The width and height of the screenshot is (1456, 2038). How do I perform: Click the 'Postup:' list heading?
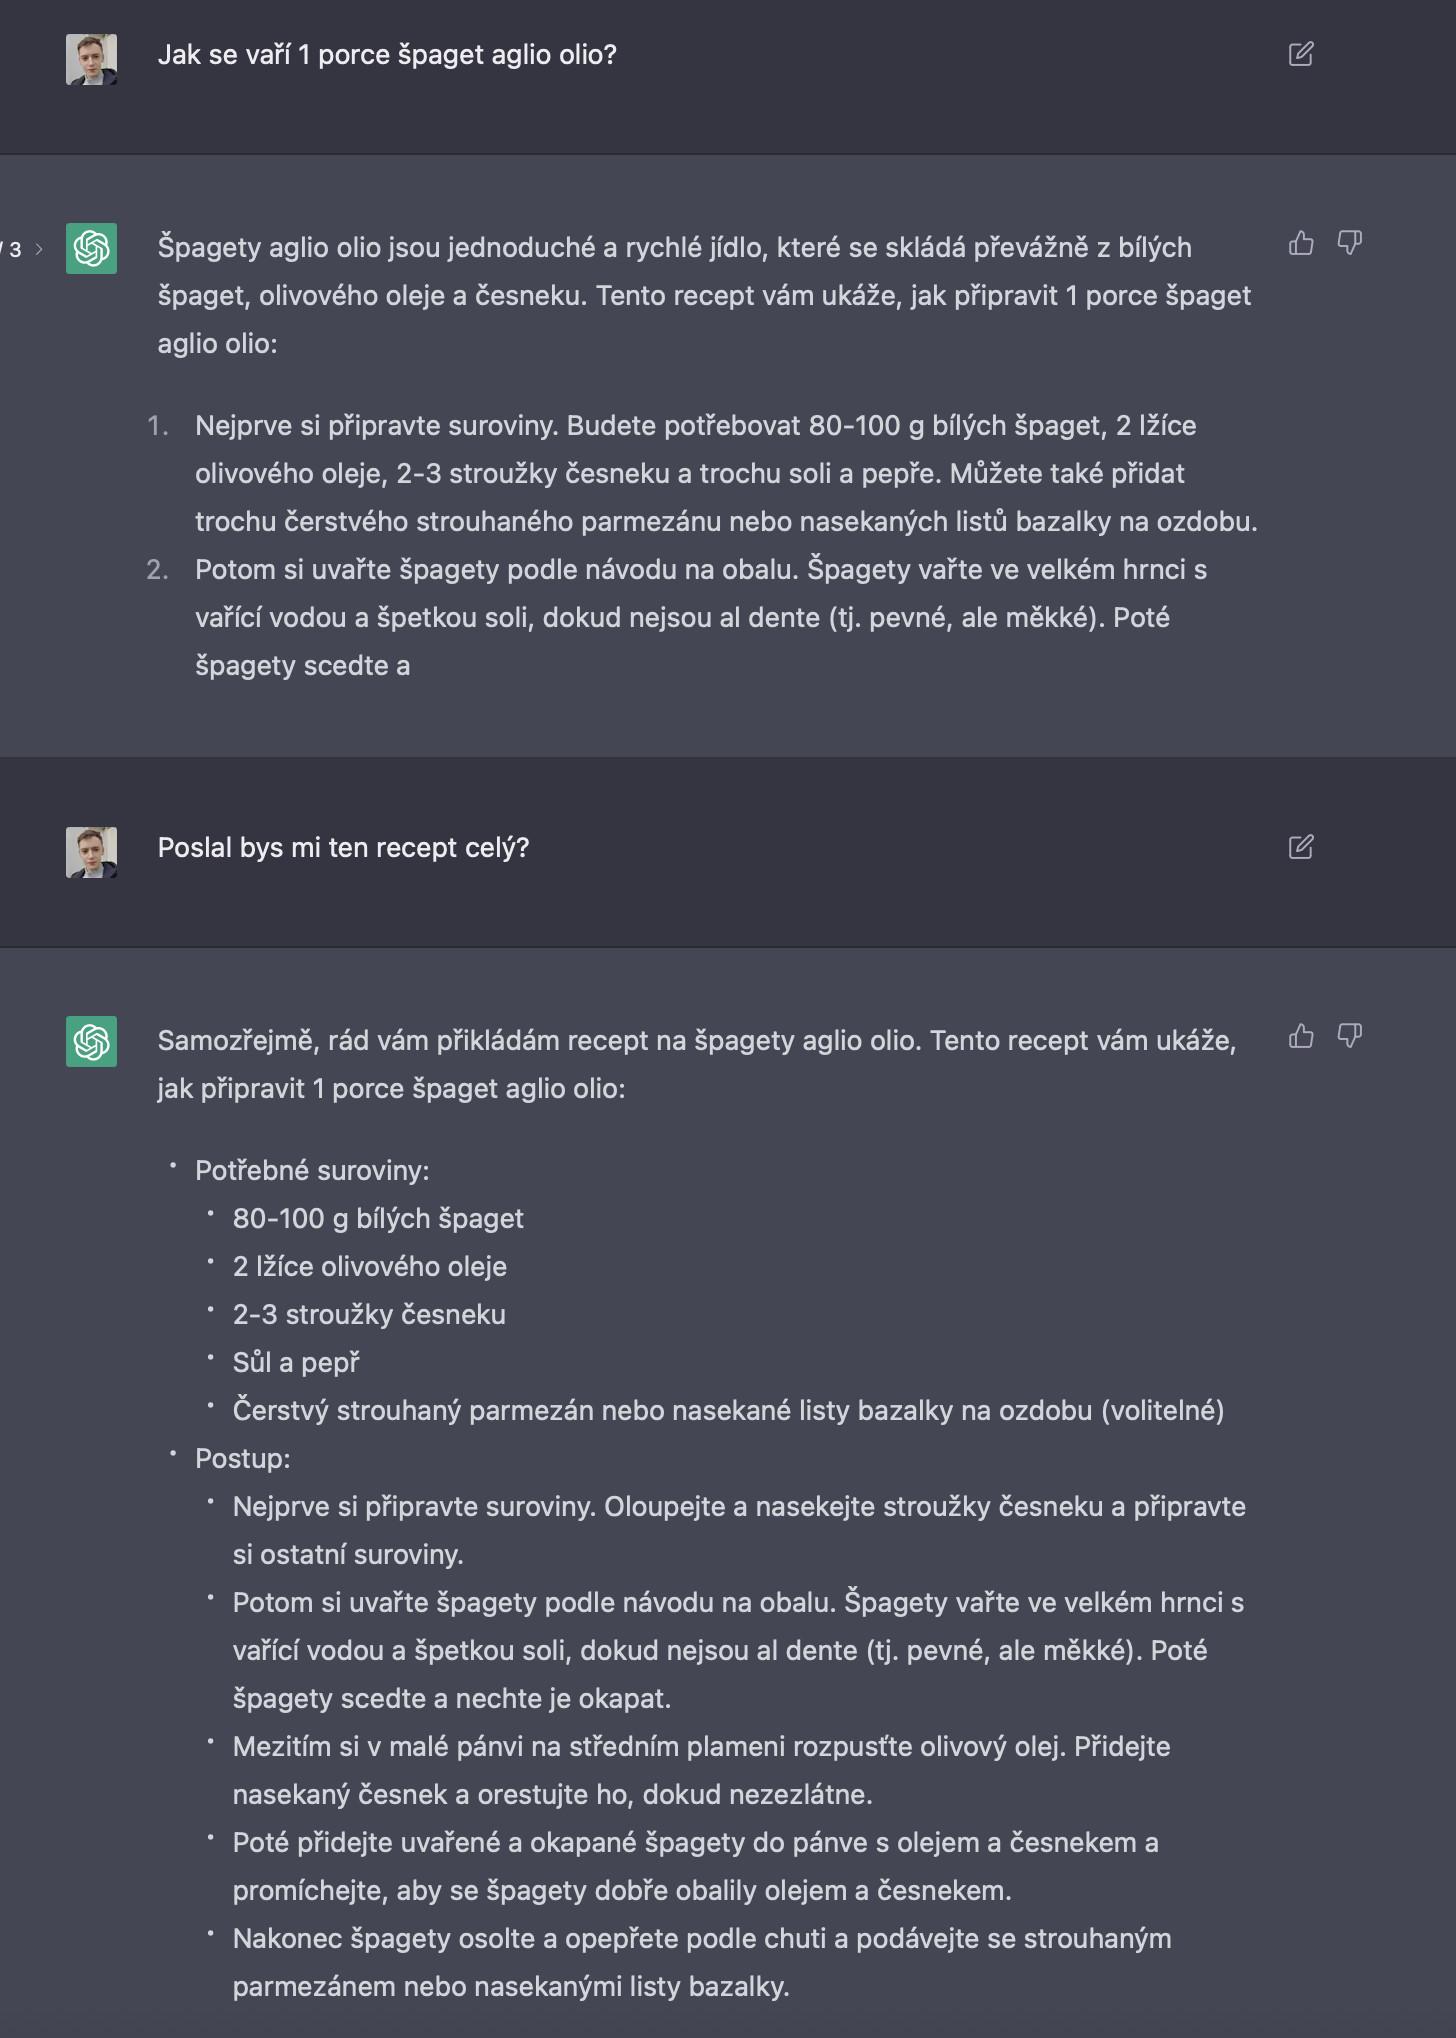[x=243, y=1459]
